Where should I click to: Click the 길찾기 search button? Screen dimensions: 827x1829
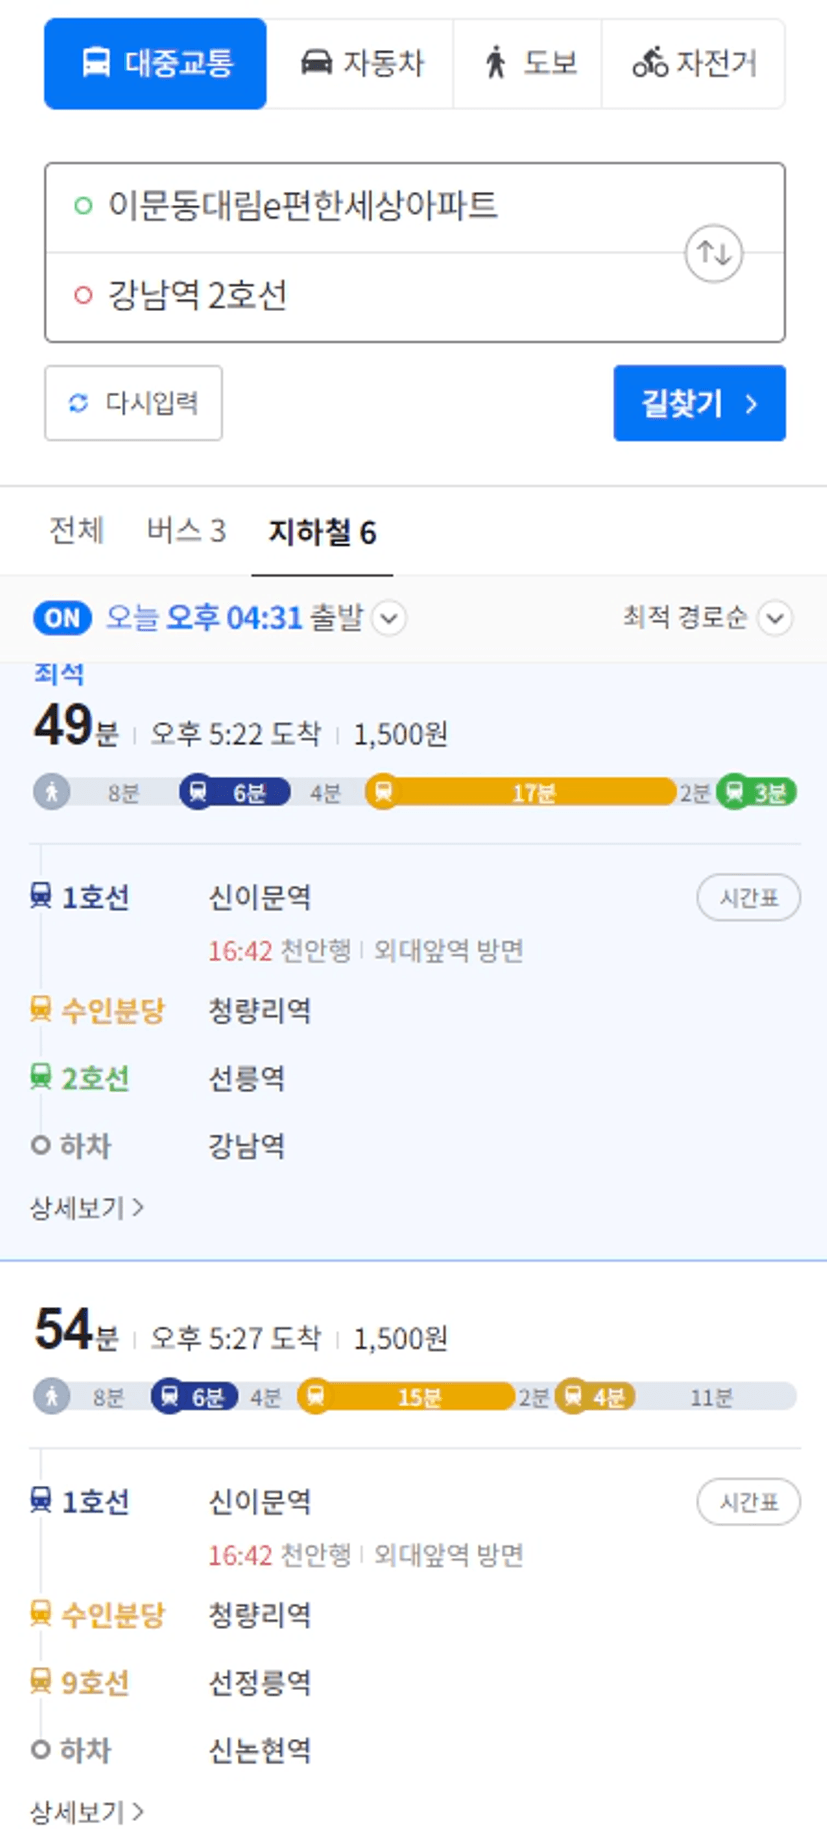(x=699, y=403)
